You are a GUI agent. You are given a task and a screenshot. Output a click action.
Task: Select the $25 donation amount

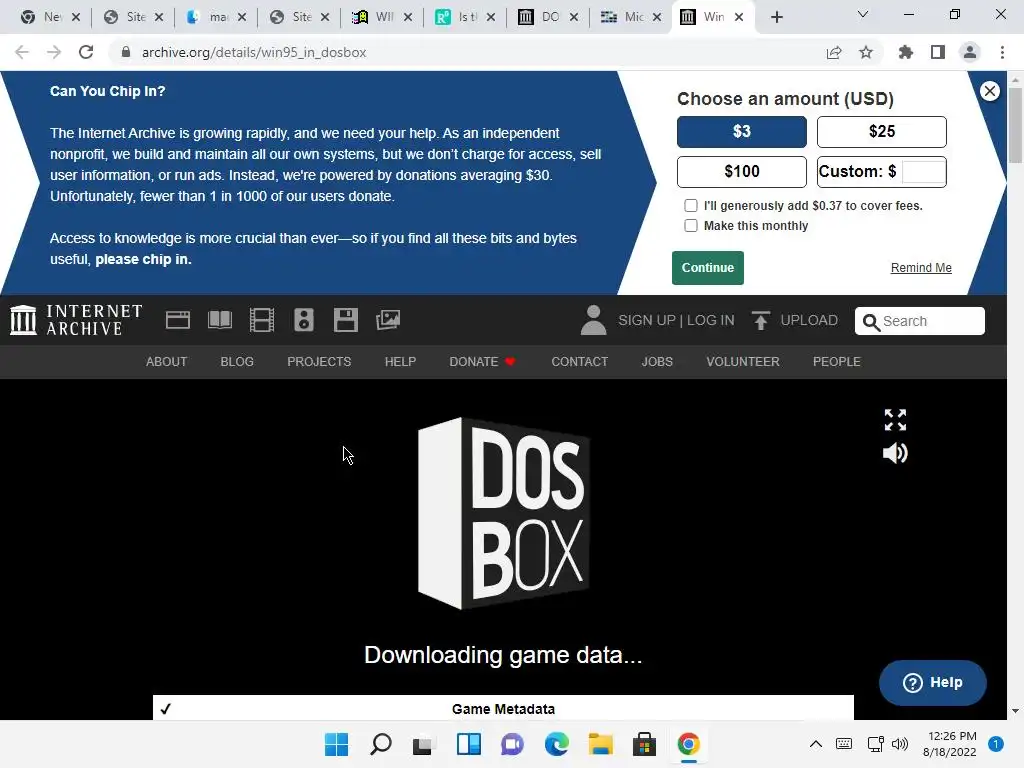(882, 132)
